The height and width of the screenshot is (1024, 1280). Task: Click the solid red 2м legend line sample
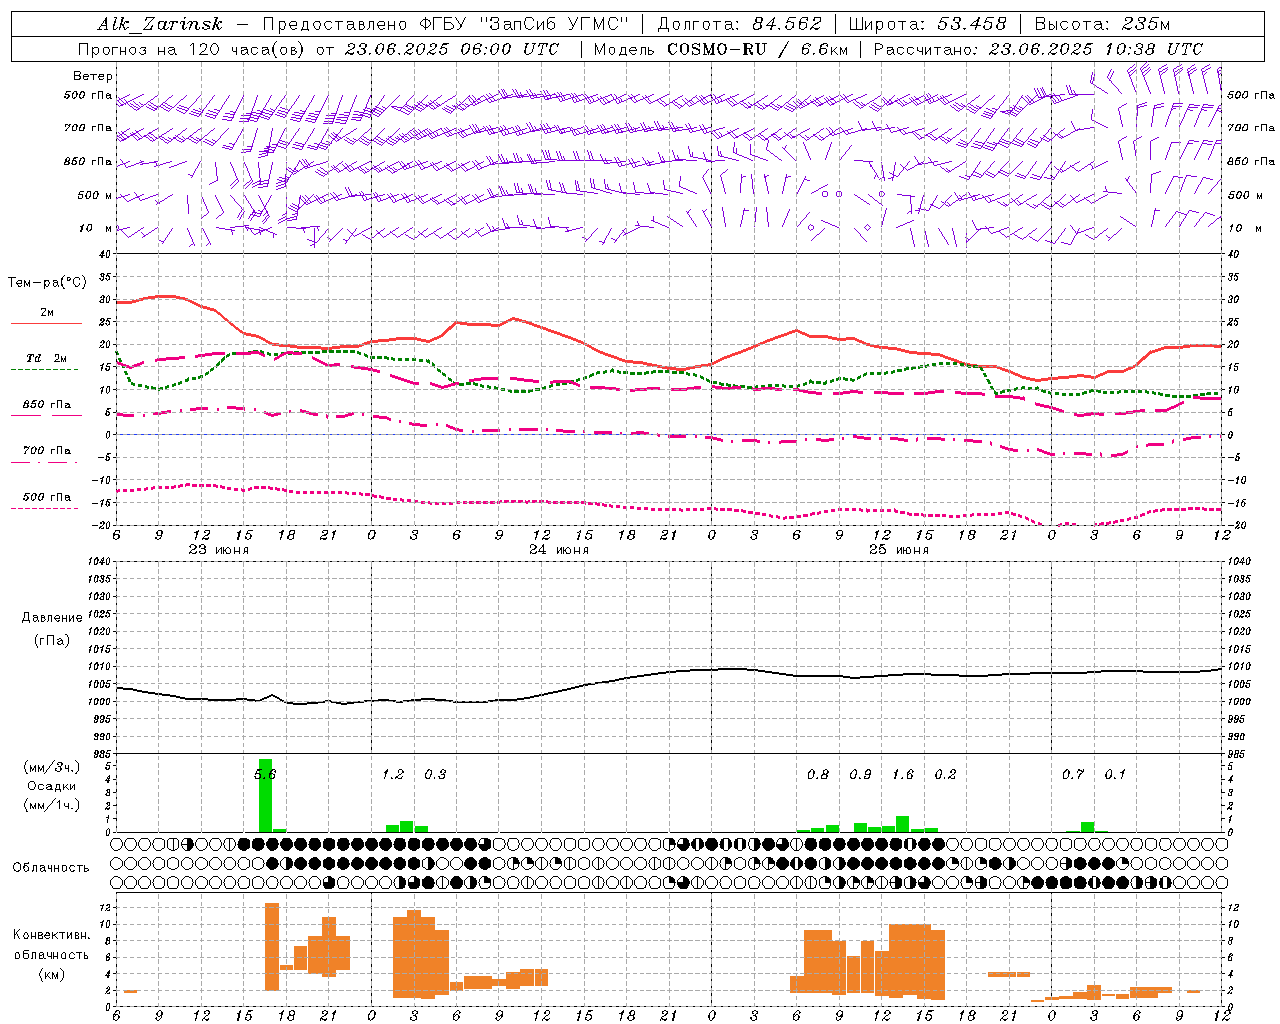tap(46, 324)
